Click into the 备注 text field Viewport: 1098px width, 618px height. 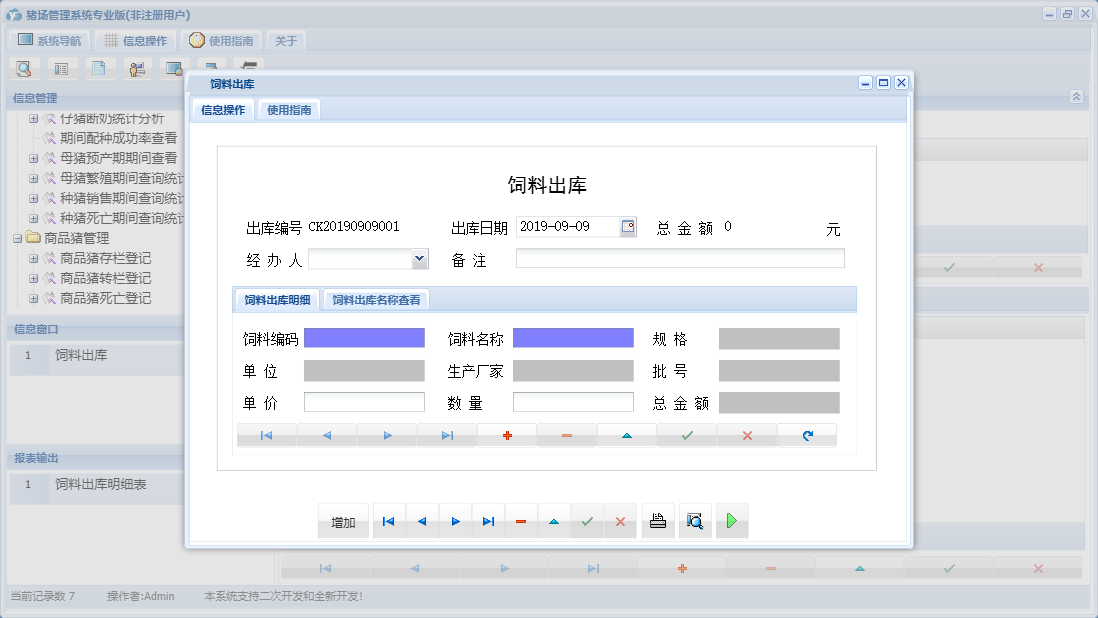680,259
